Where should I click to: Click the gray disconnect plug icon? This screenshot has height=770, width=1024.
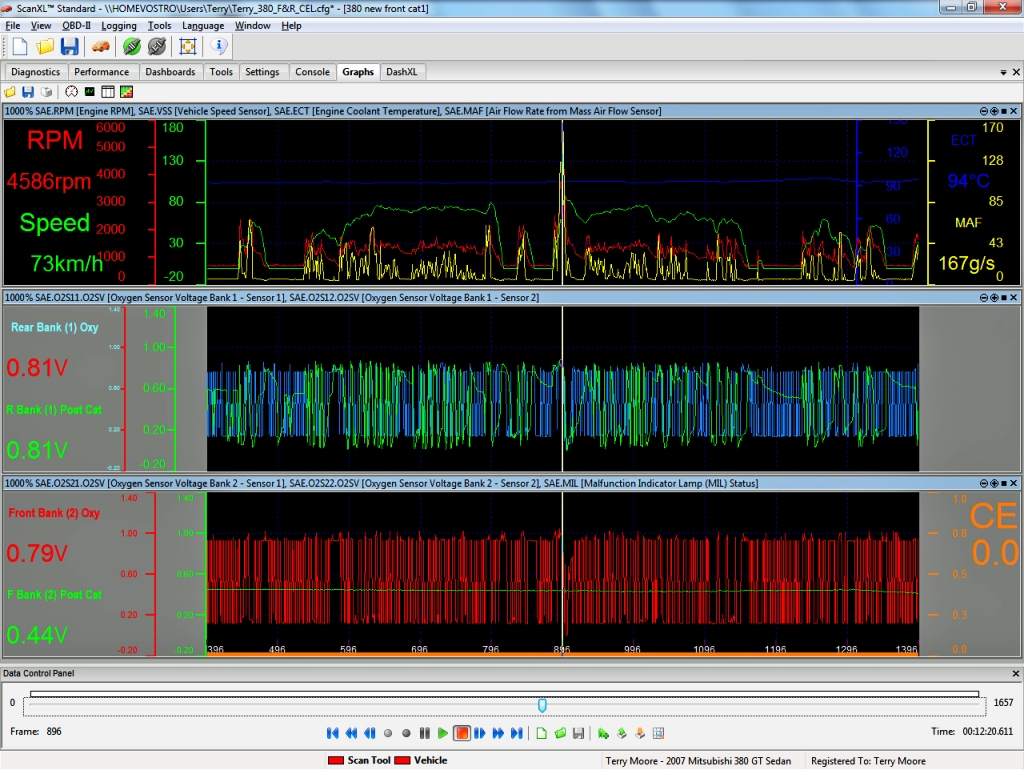tap(156, 46)
